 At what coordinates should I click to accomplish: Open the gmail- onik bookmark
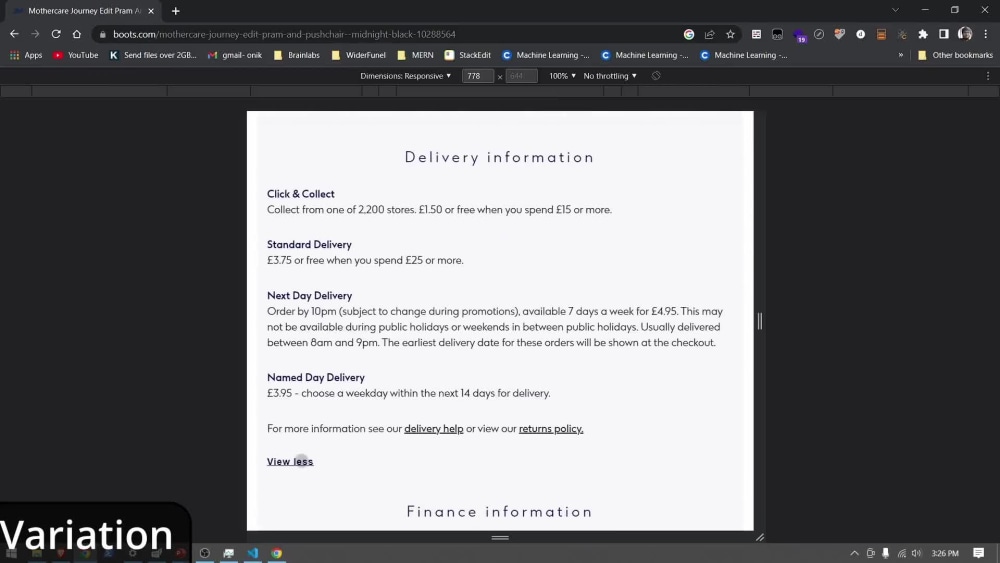tap(235, 55)
